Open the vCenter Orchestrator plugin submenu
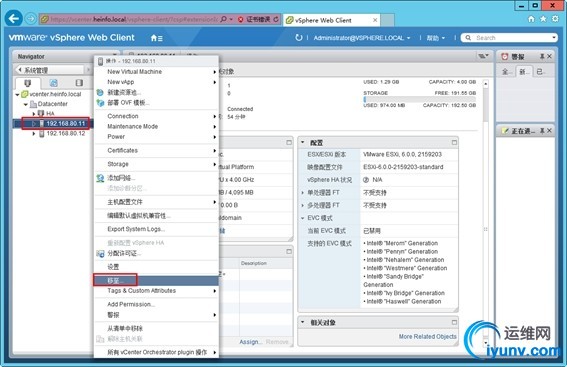The height and width of the screenshot is (367, 567). (156, 352)
